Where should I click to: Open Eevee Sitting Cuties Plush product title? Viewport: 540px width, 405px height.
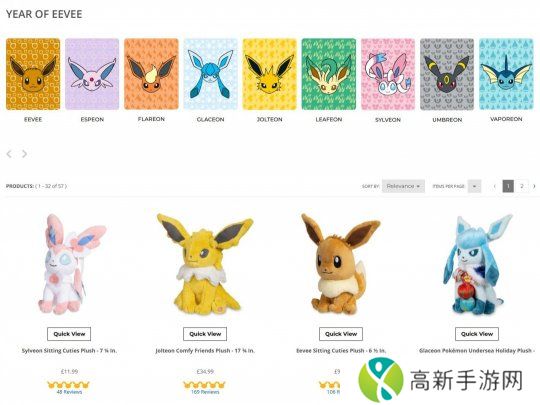[x=341, y=351]
